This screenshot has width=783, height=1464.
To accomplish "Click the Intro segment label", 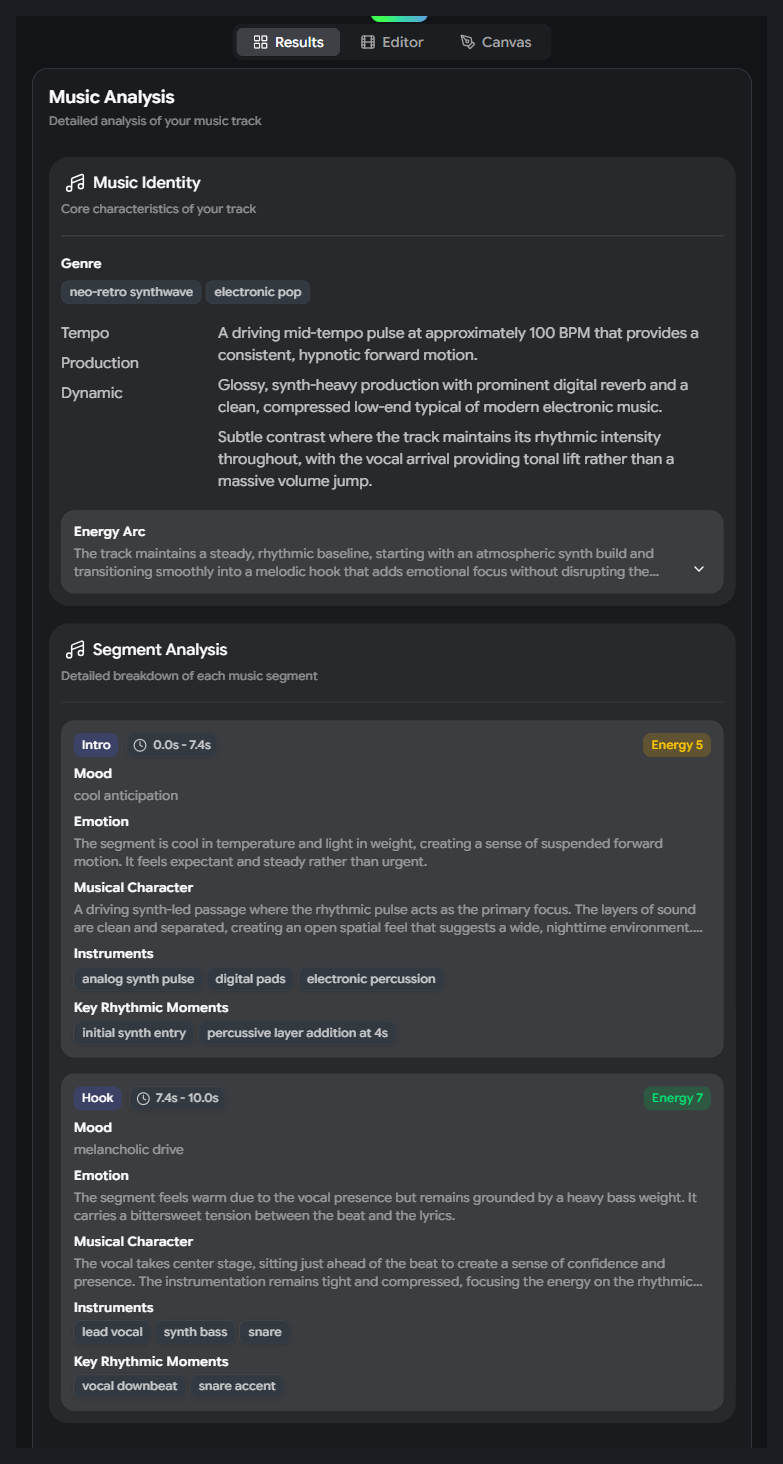I will click(96, 745).
